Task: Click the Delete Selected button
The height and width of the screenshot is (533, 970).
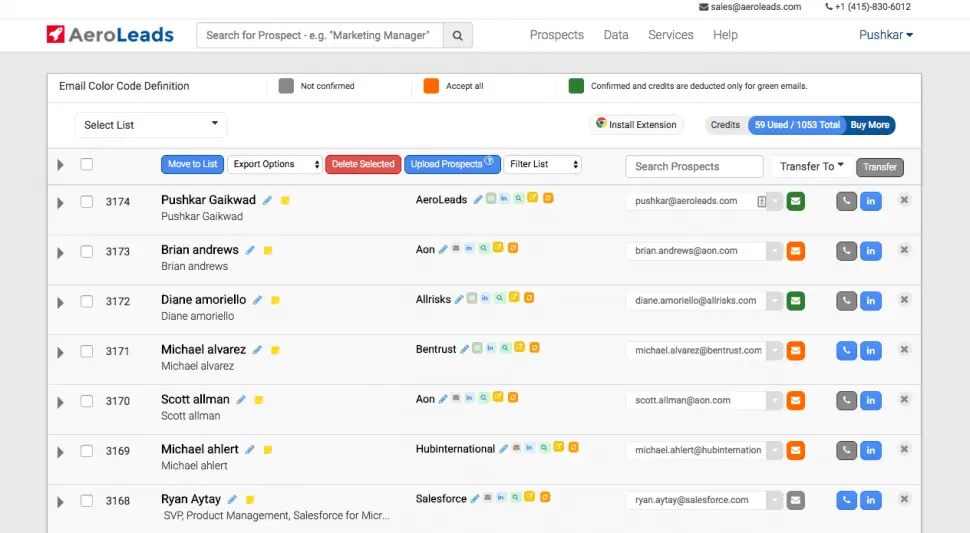Action: pyautogui.click(x=363, y=164)
